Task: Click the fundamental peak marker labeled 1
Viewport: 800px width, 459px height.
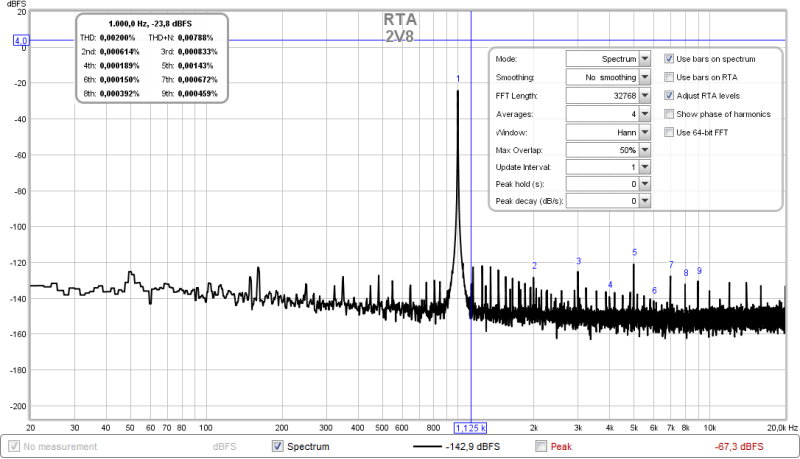Action: coord(458,78)
